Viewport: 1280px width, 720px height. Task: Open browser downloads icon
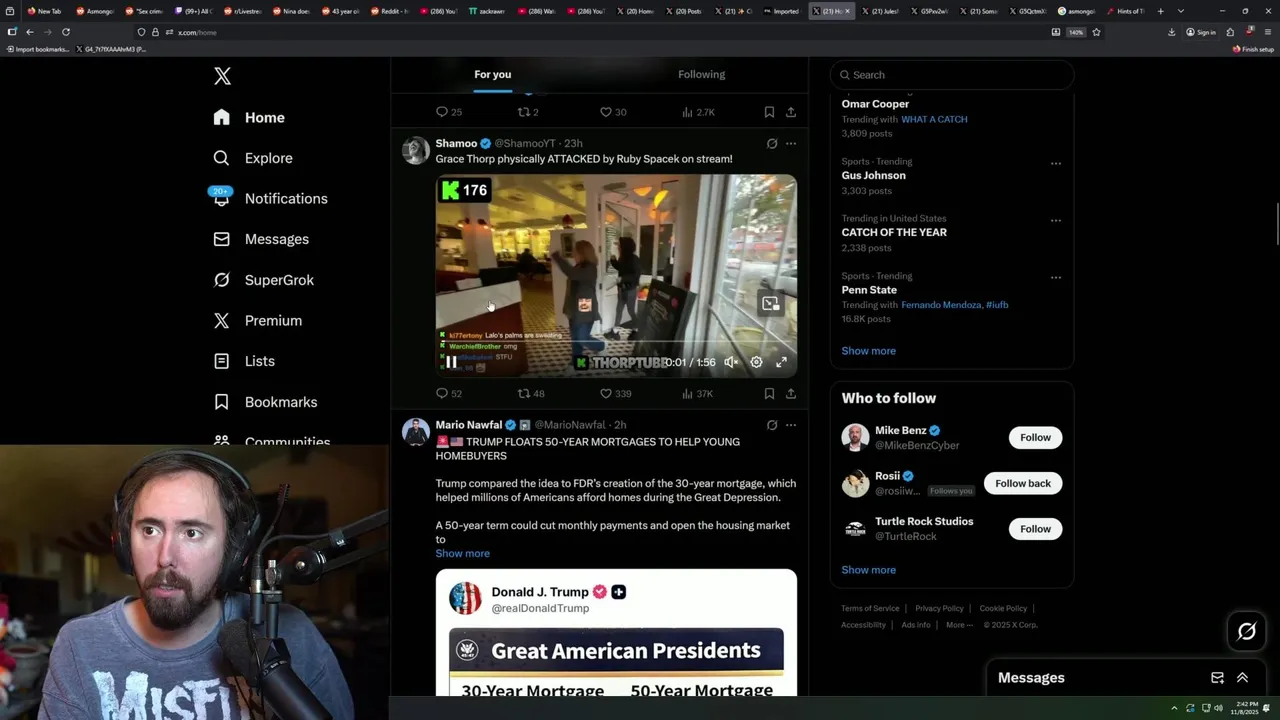click(x=1171, y=32)
